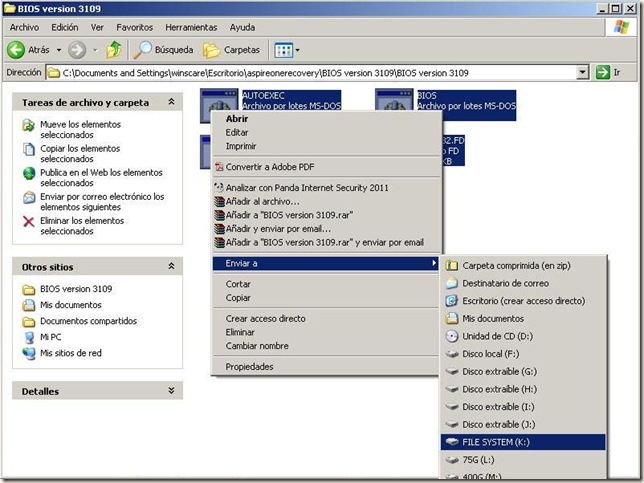Open Atrás history dropdown arrow
The height and width of the screenshot is (483, 644).
[x=59, y=50]
